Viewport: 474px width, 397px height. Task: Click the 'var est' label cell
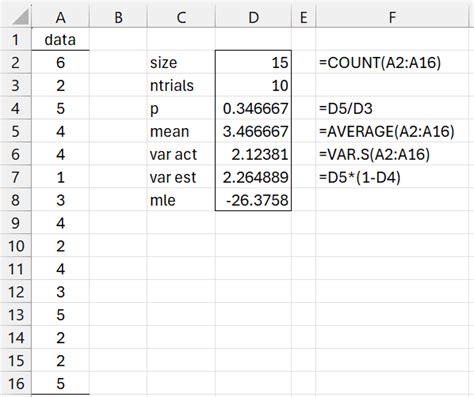click(x=181, y=177)
